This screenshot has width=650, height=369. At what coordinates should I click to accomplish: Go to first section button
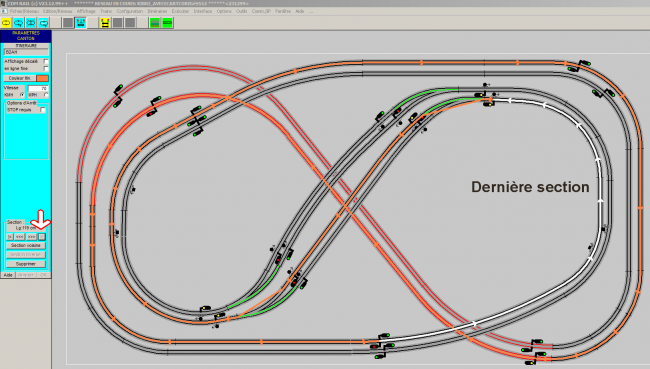10,237
